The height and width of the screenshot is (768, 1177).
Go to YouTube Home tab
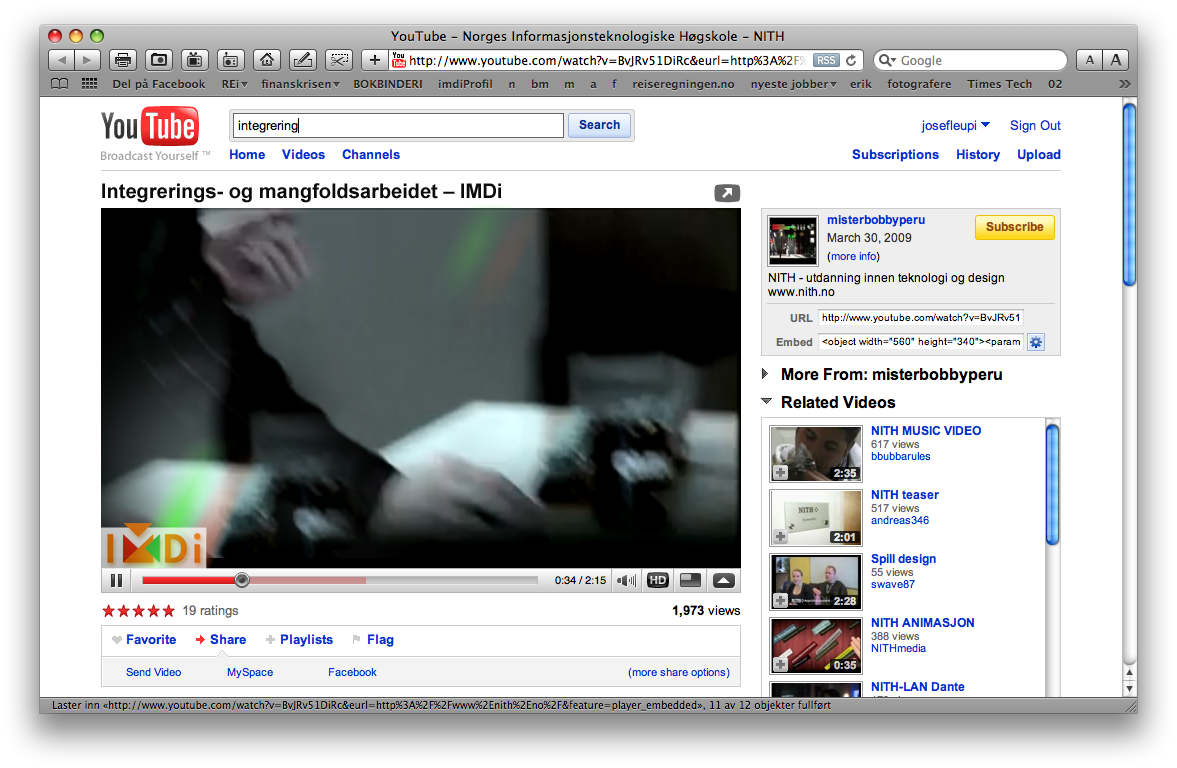[247, 155]
